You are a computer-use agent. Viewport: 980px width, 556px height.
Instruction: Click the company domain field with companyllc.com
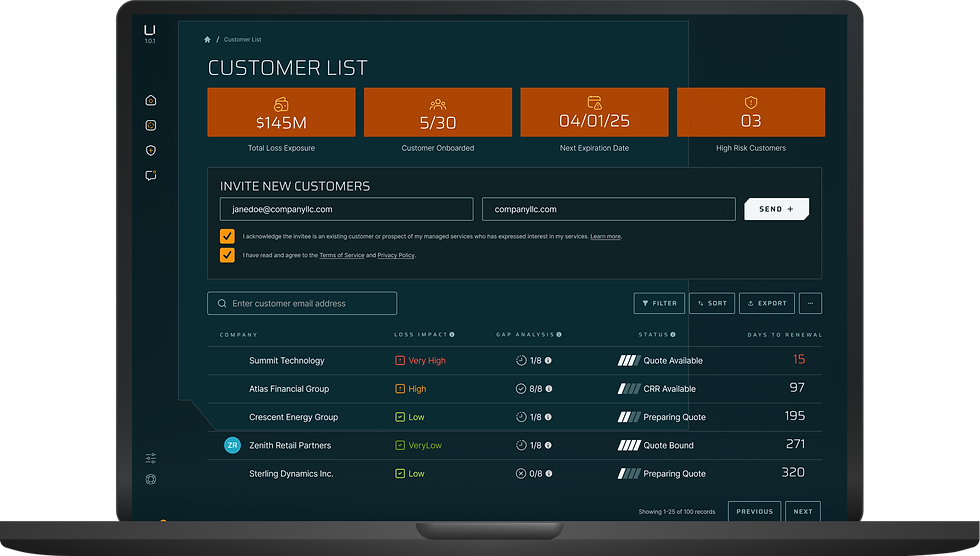pos(609,209)
